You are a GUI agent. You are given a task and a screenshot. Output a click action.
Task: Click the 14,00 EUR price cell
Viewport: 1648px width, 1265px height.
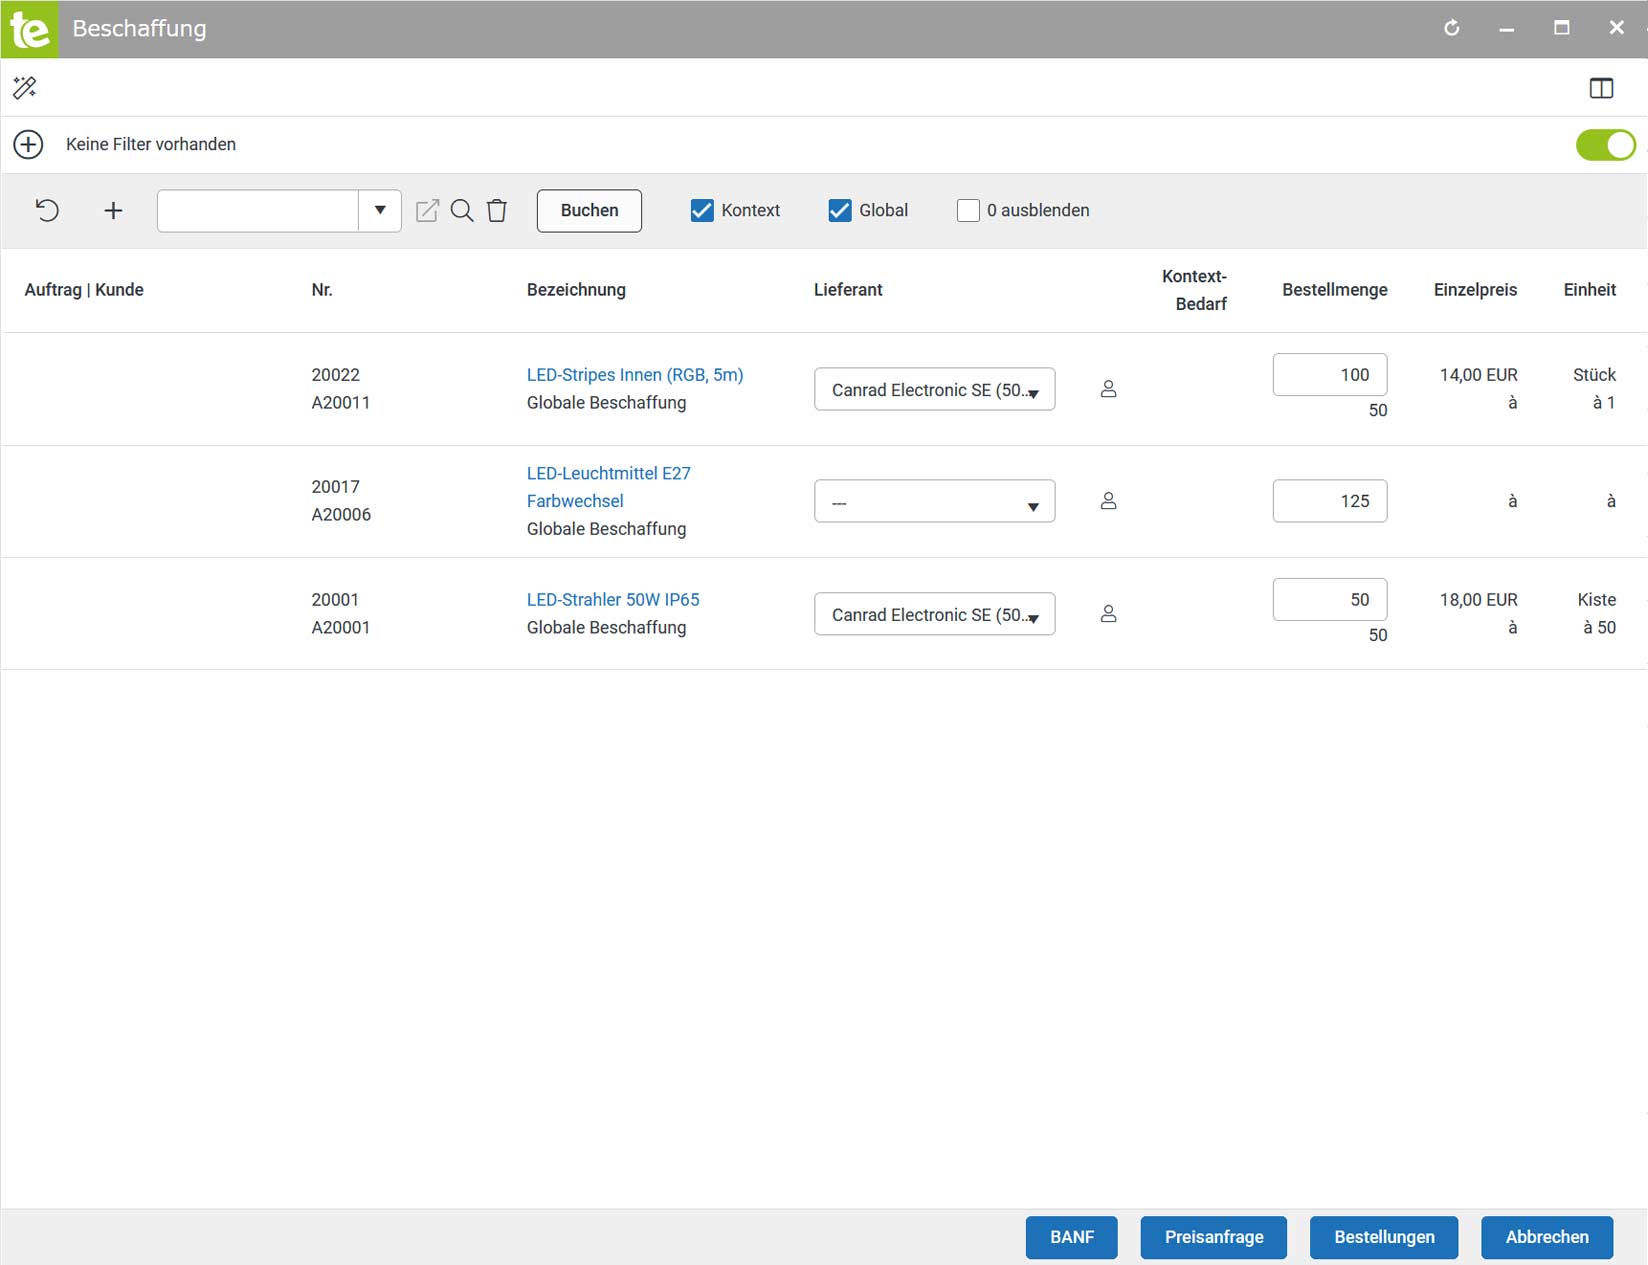pos(1478,375)
